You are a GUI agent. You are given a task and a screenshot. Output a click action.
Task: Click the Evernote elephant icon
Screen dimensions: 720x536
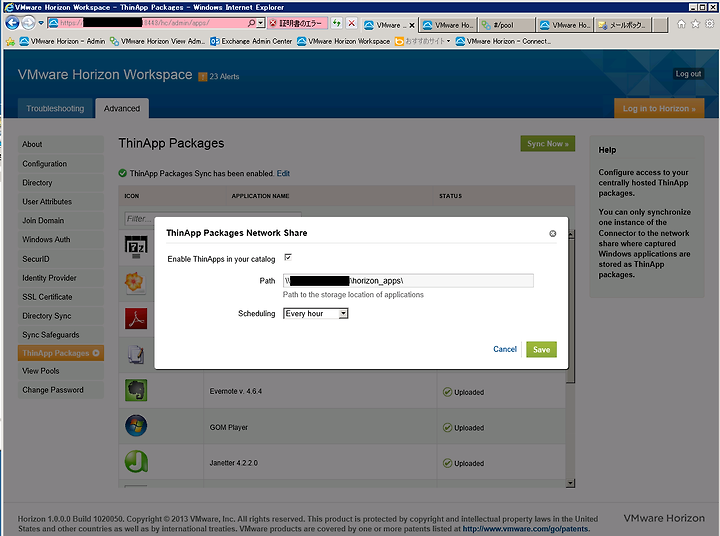click(x=136, y=390)
